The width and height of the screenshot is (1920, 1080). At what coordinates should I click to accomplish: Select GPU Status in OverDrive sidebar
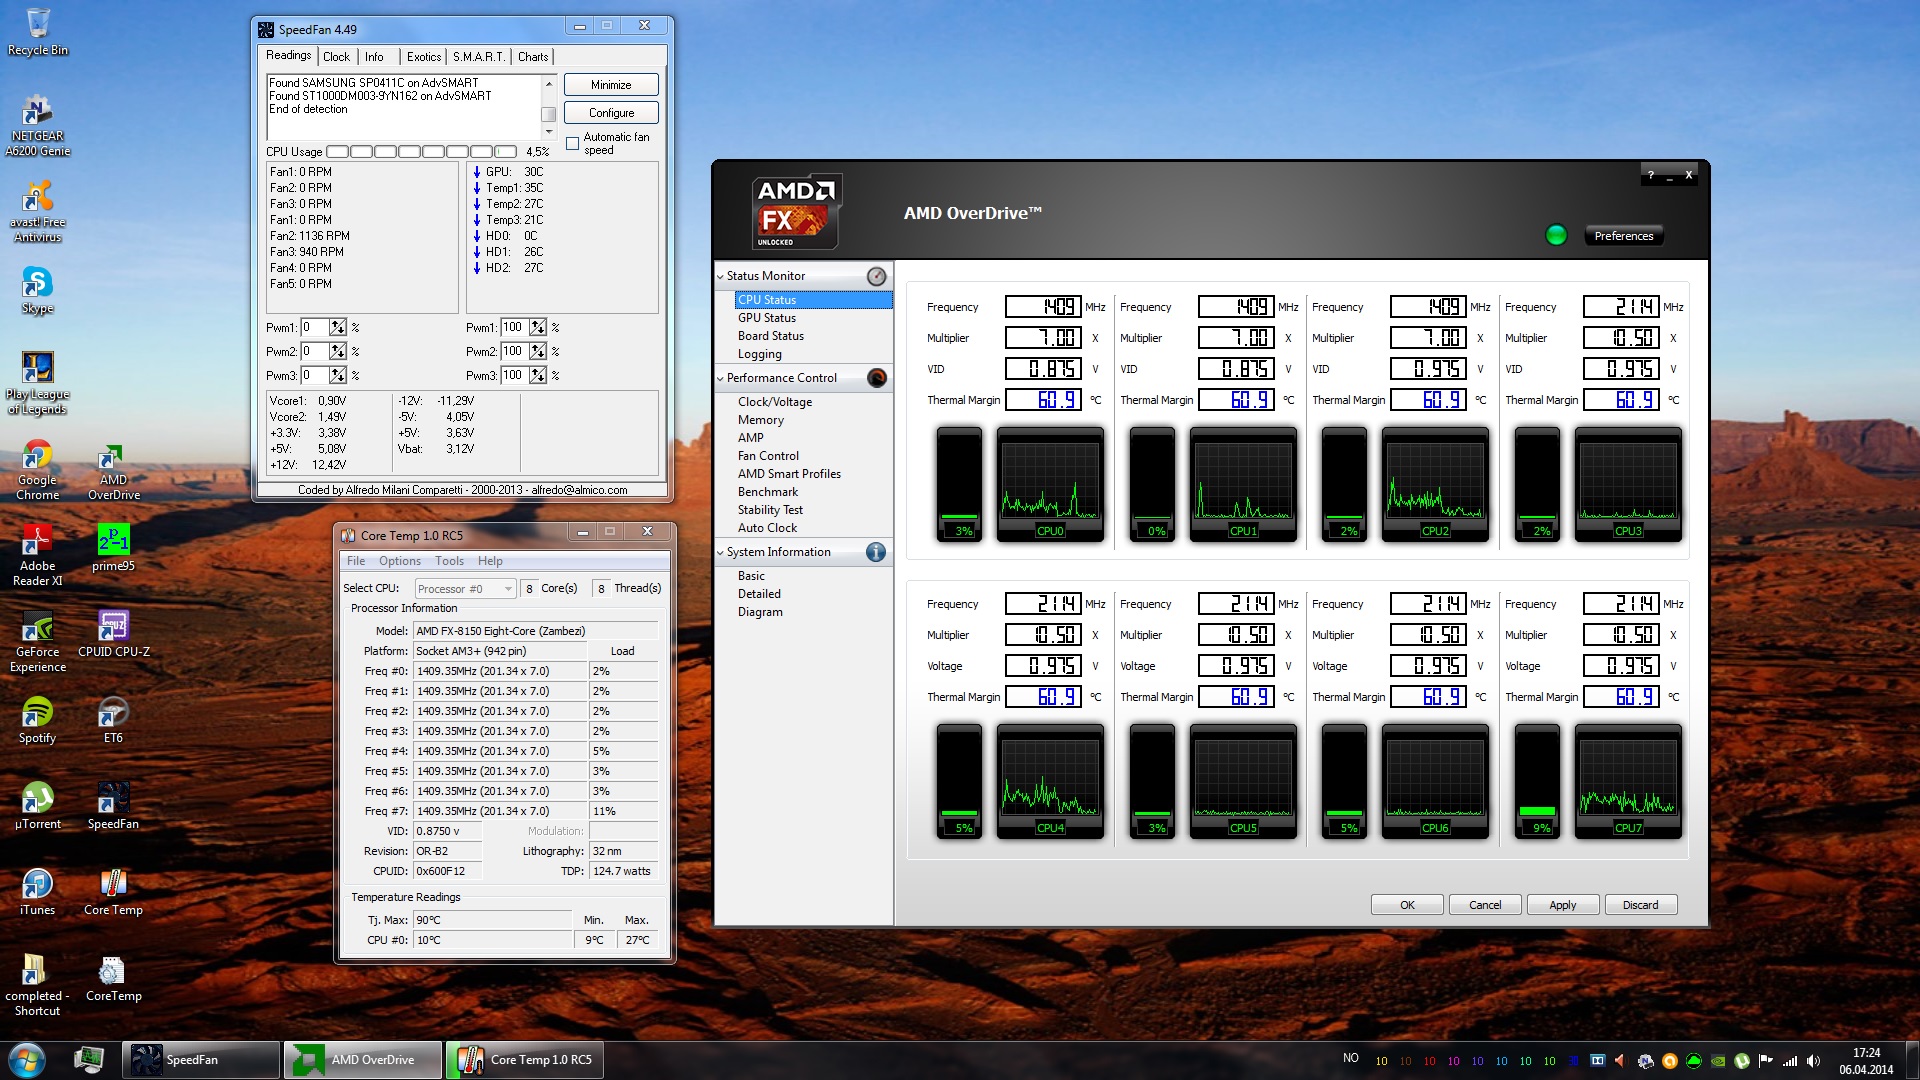767,318
